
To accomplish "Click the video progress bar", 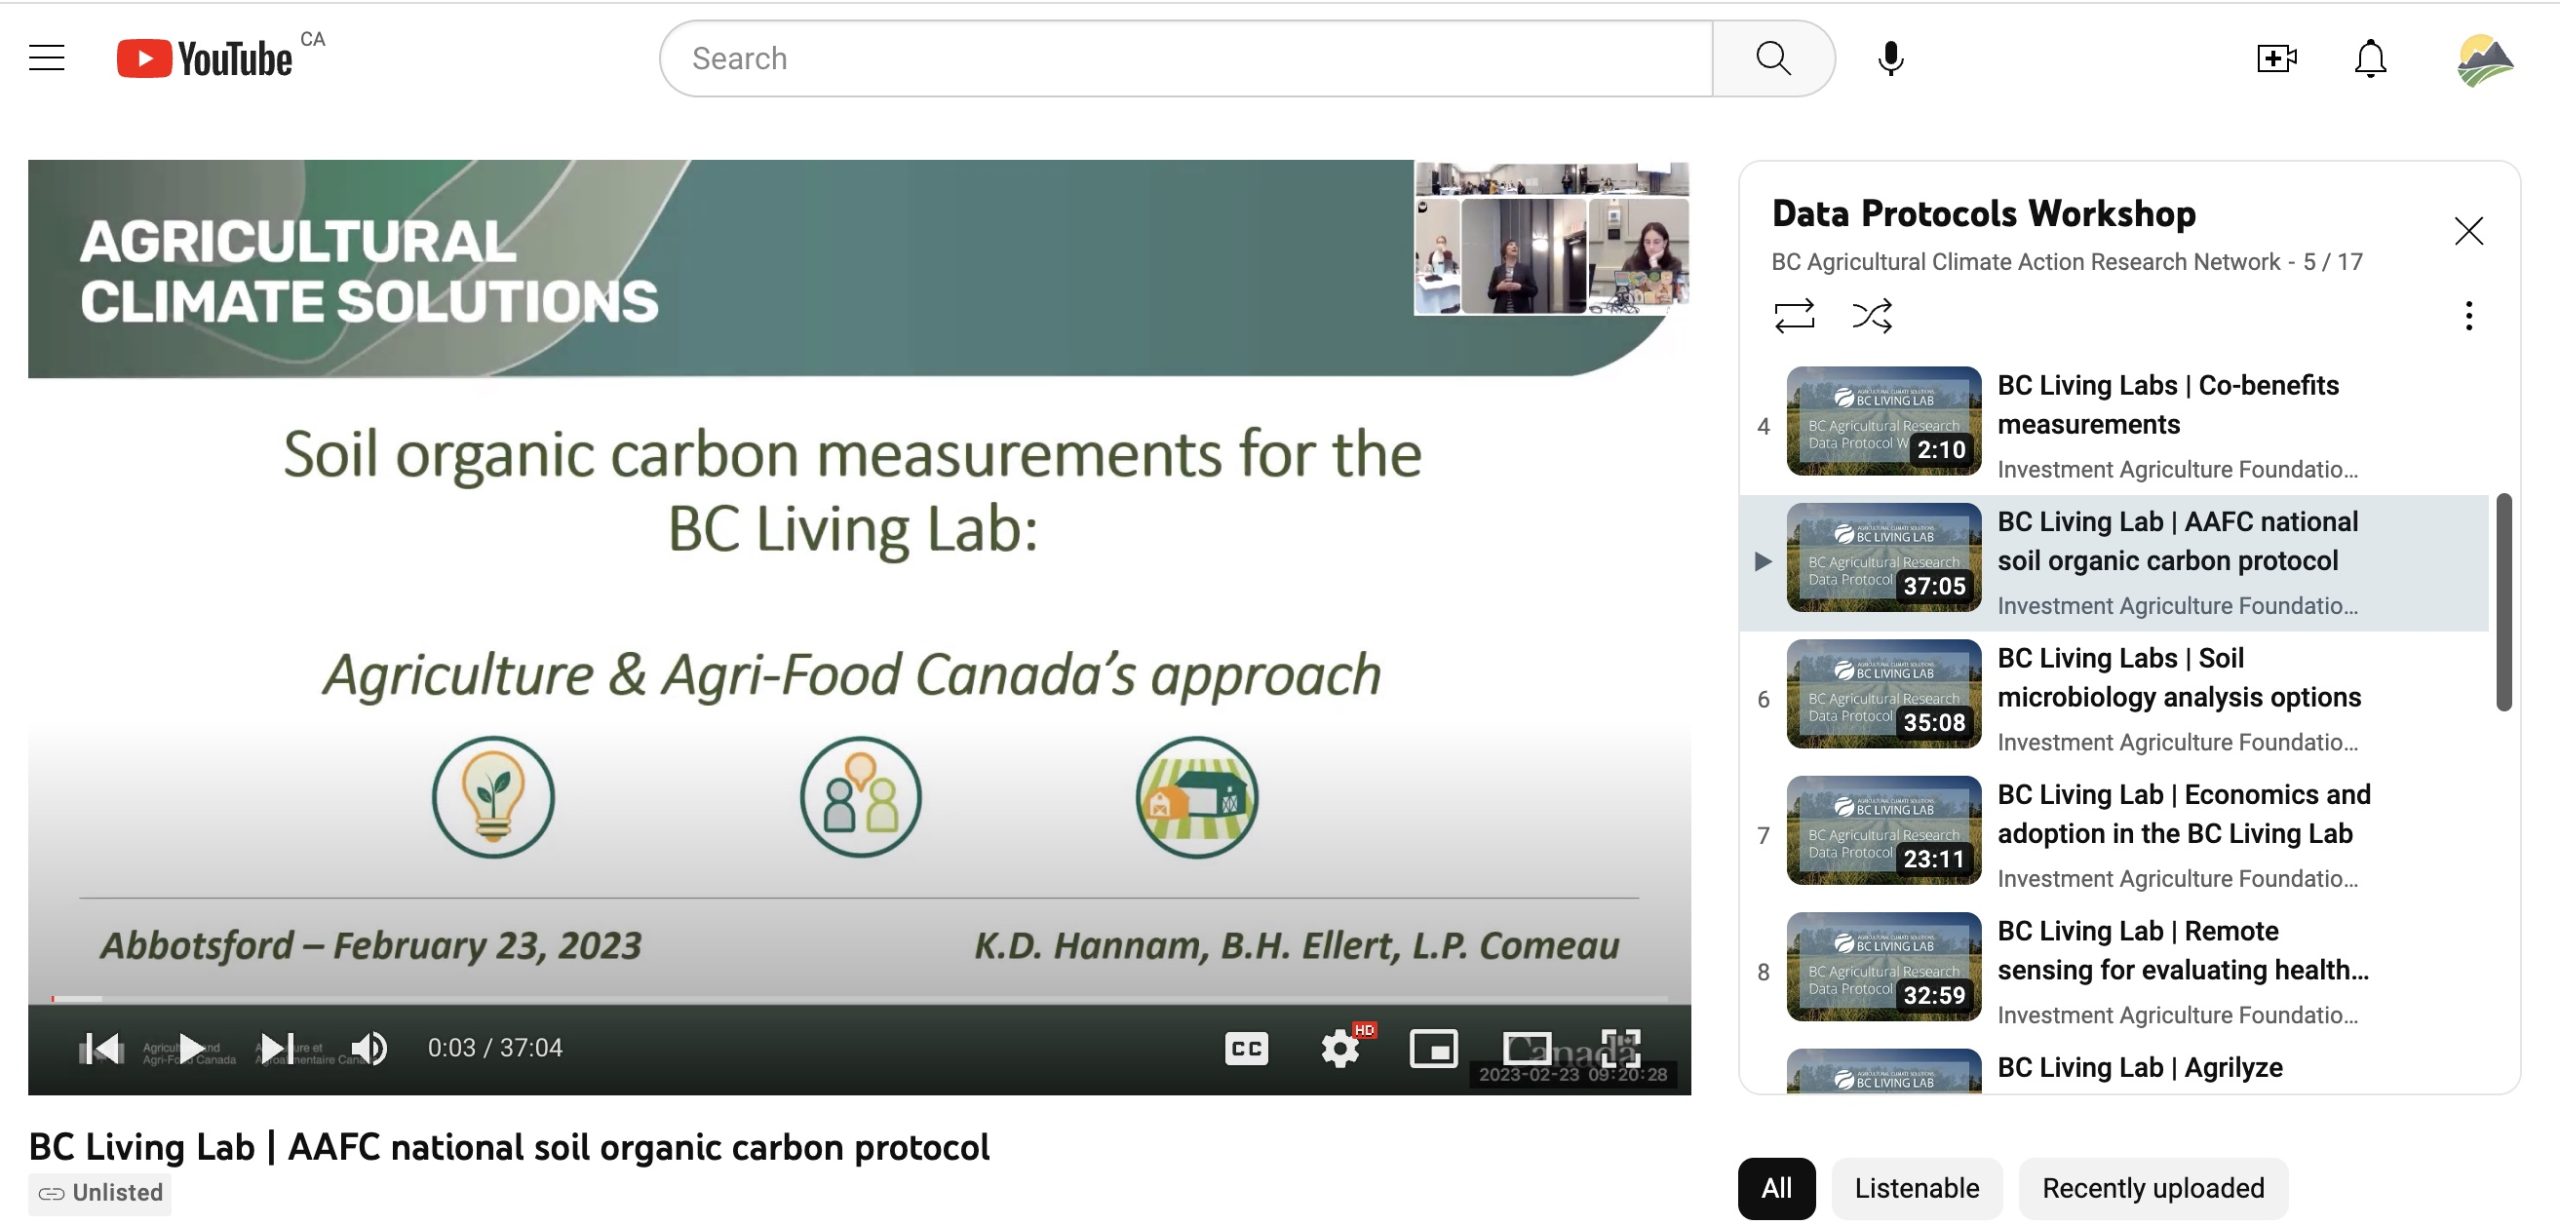I will coord(860,998).
